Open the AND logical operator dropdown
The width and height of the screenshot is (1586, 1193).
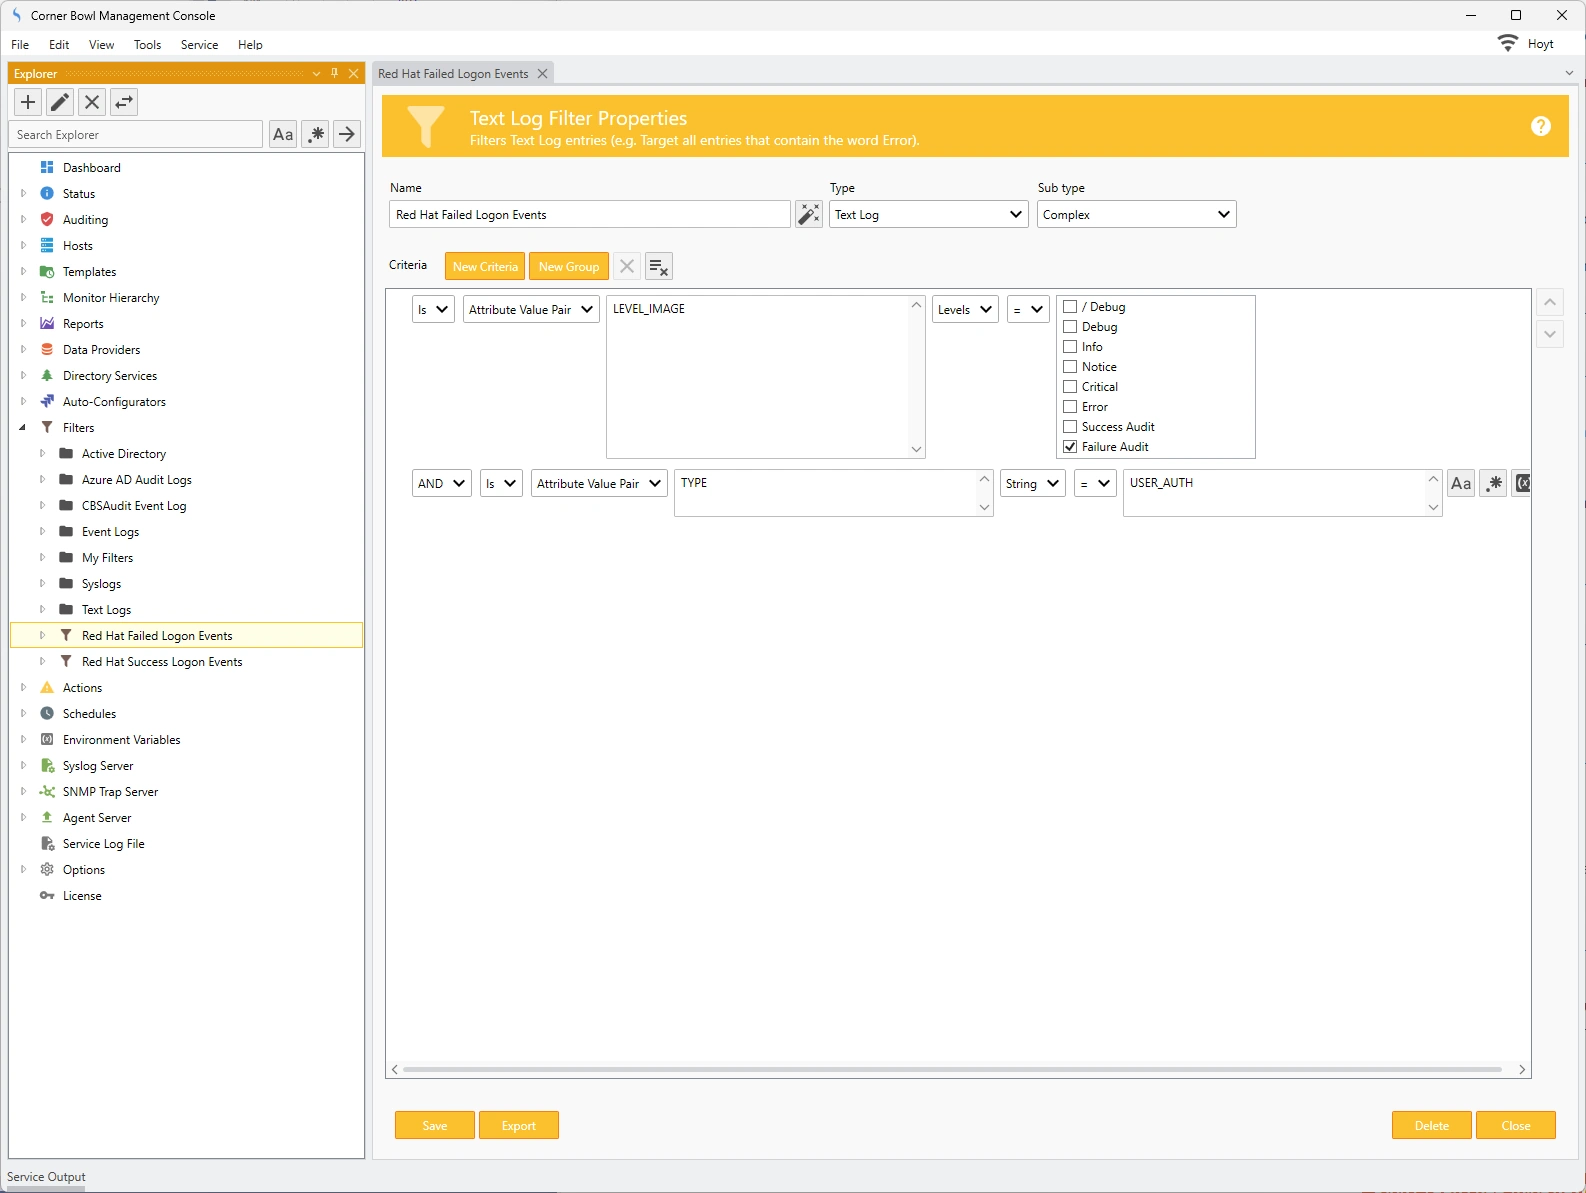coord(441,484)
